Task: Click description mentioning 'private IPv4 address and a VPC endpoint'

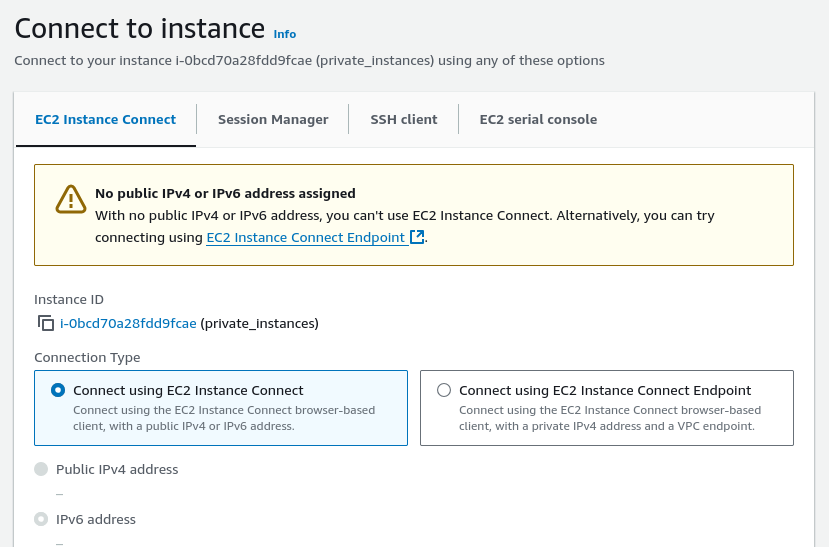Action: (610, 418)
